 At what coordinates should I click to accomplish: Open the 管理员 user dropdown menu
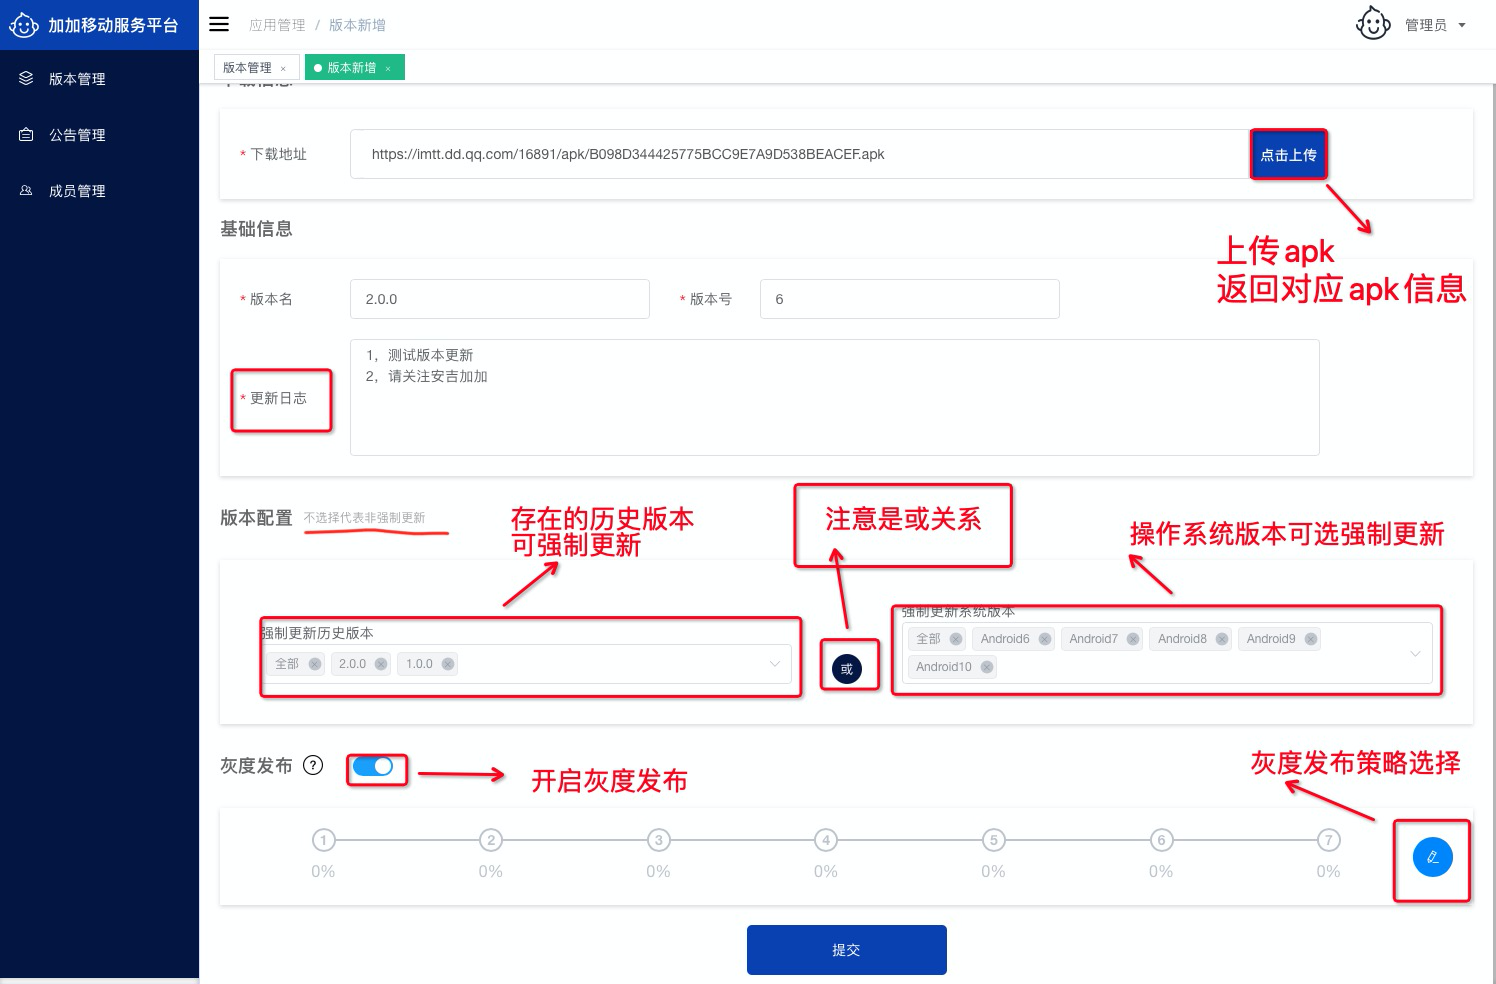pos(1462,25)
